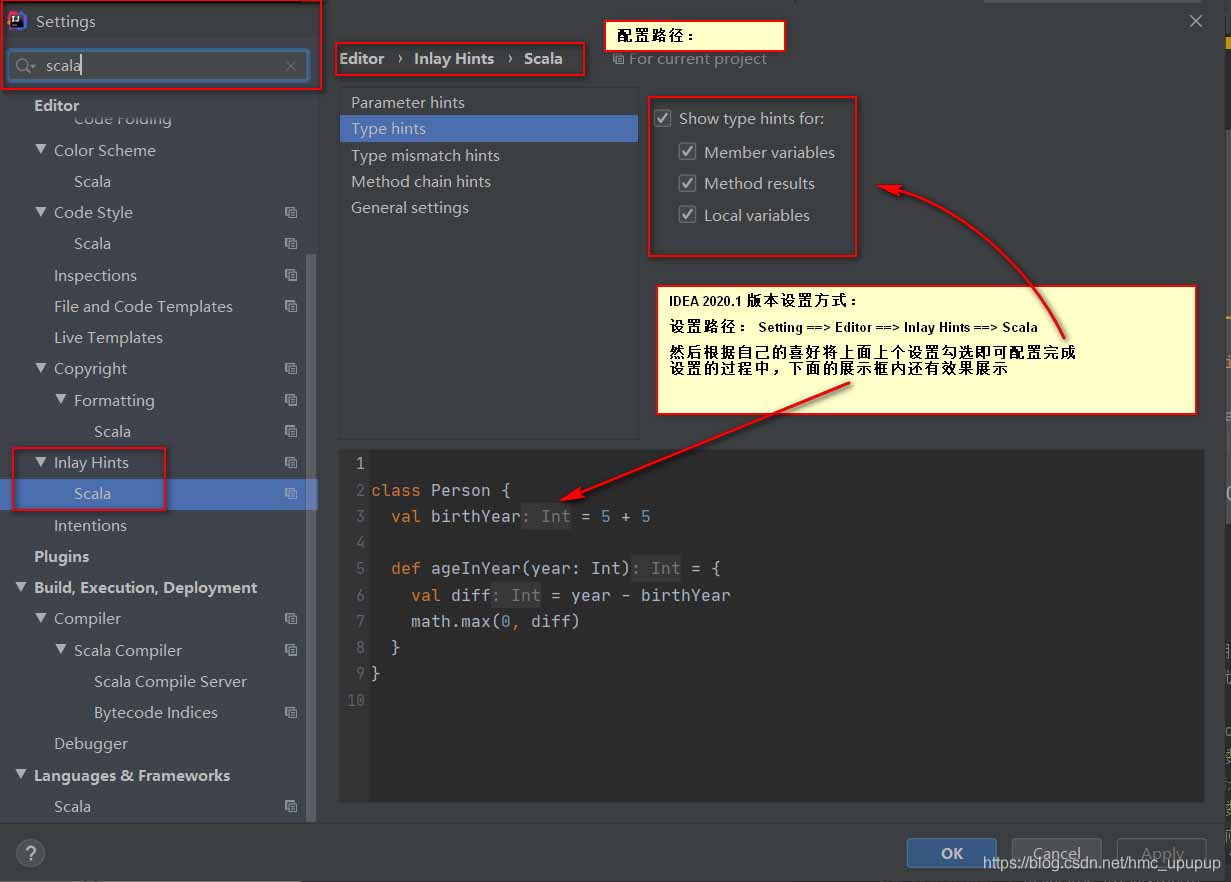
Task: Open the Type mismatch hints entry
Action: (489, 155)
